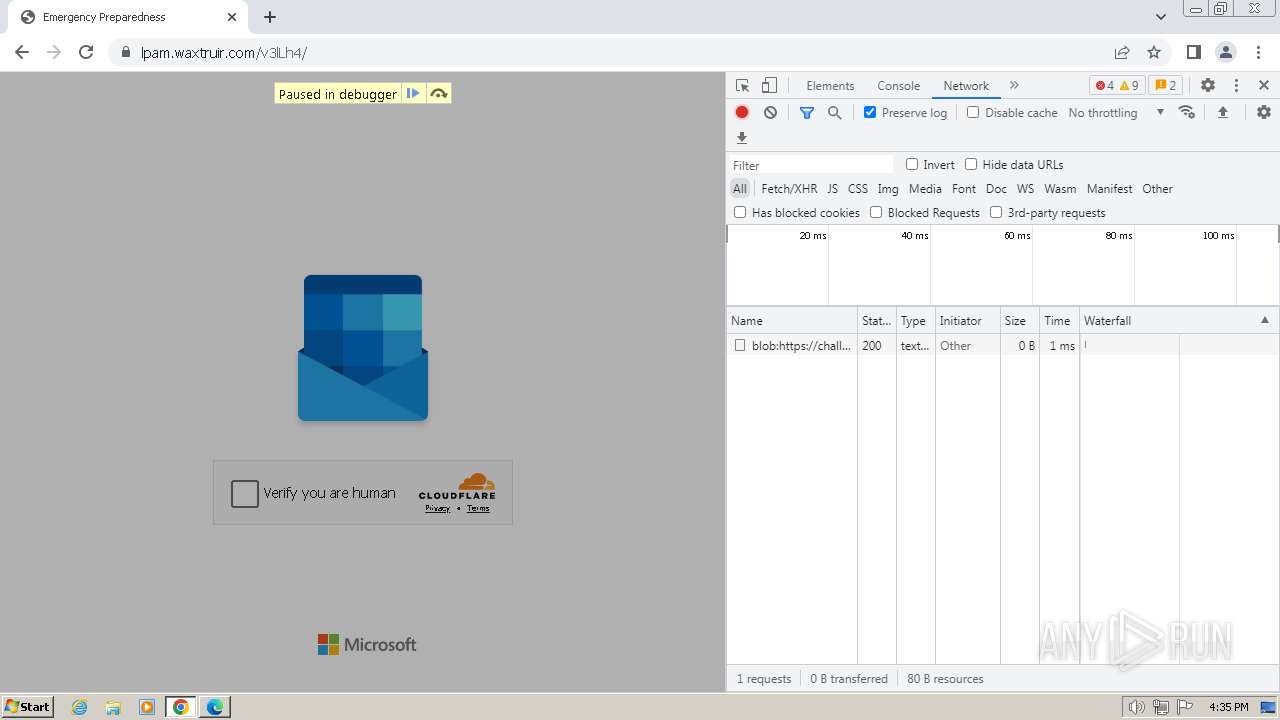Open file explorer from taskbar
1280x720 pixels.
(113, 707)
